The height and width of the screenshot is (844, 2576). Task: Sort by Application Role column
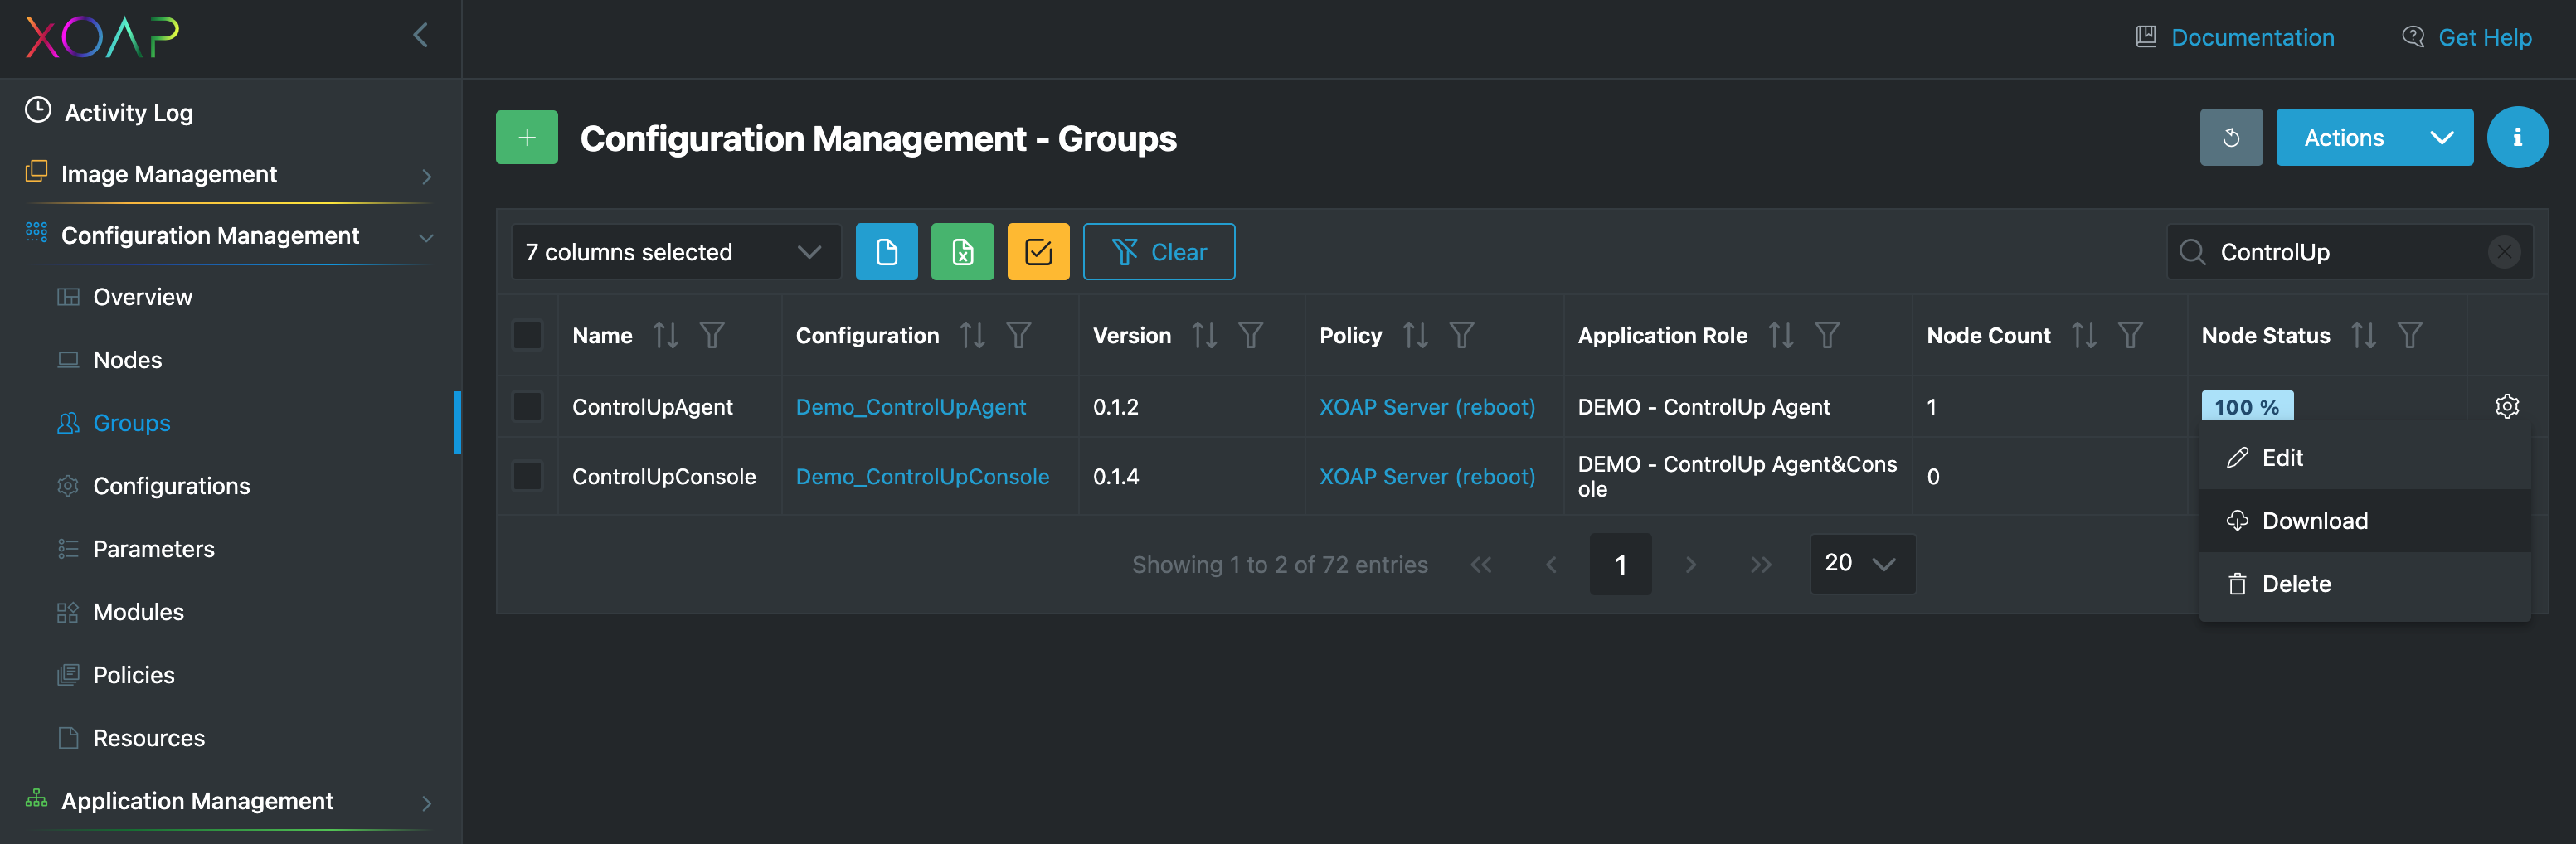click(1781, 335)
